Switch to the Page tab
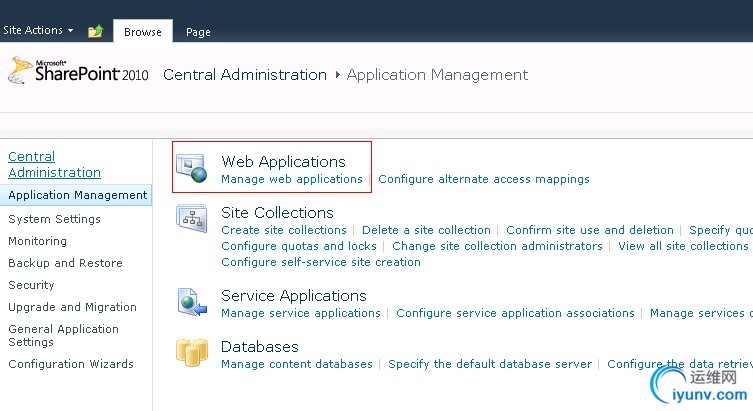The image size is (753, 411). pyautogui.click(x=198, y=32)
